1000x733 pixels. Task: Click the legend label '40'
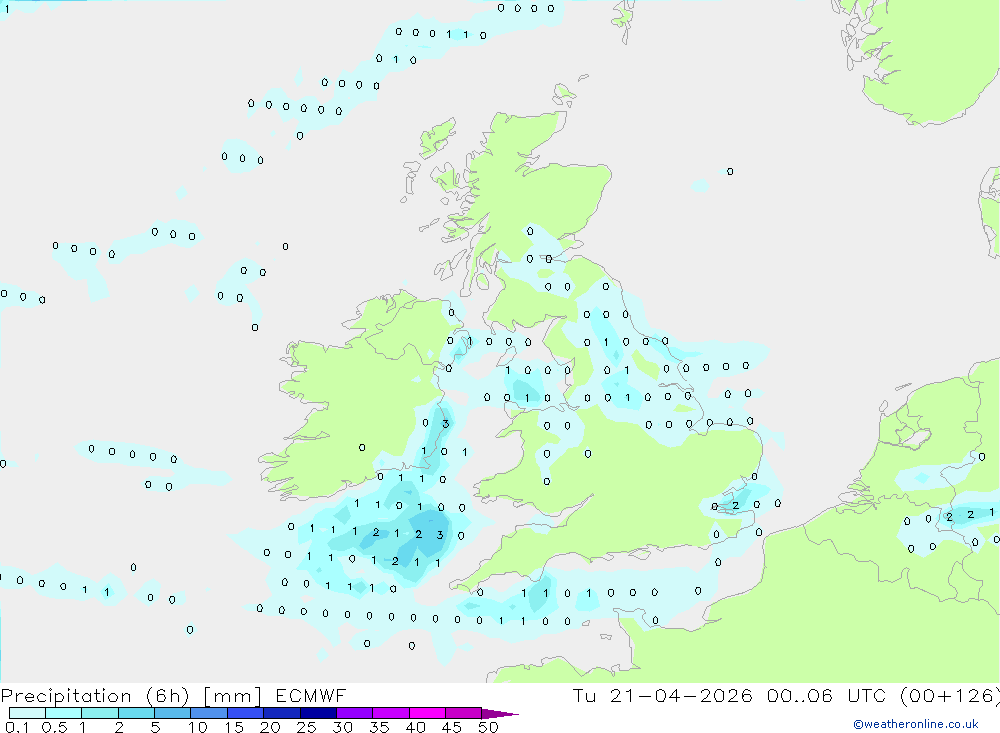point(416,727)
